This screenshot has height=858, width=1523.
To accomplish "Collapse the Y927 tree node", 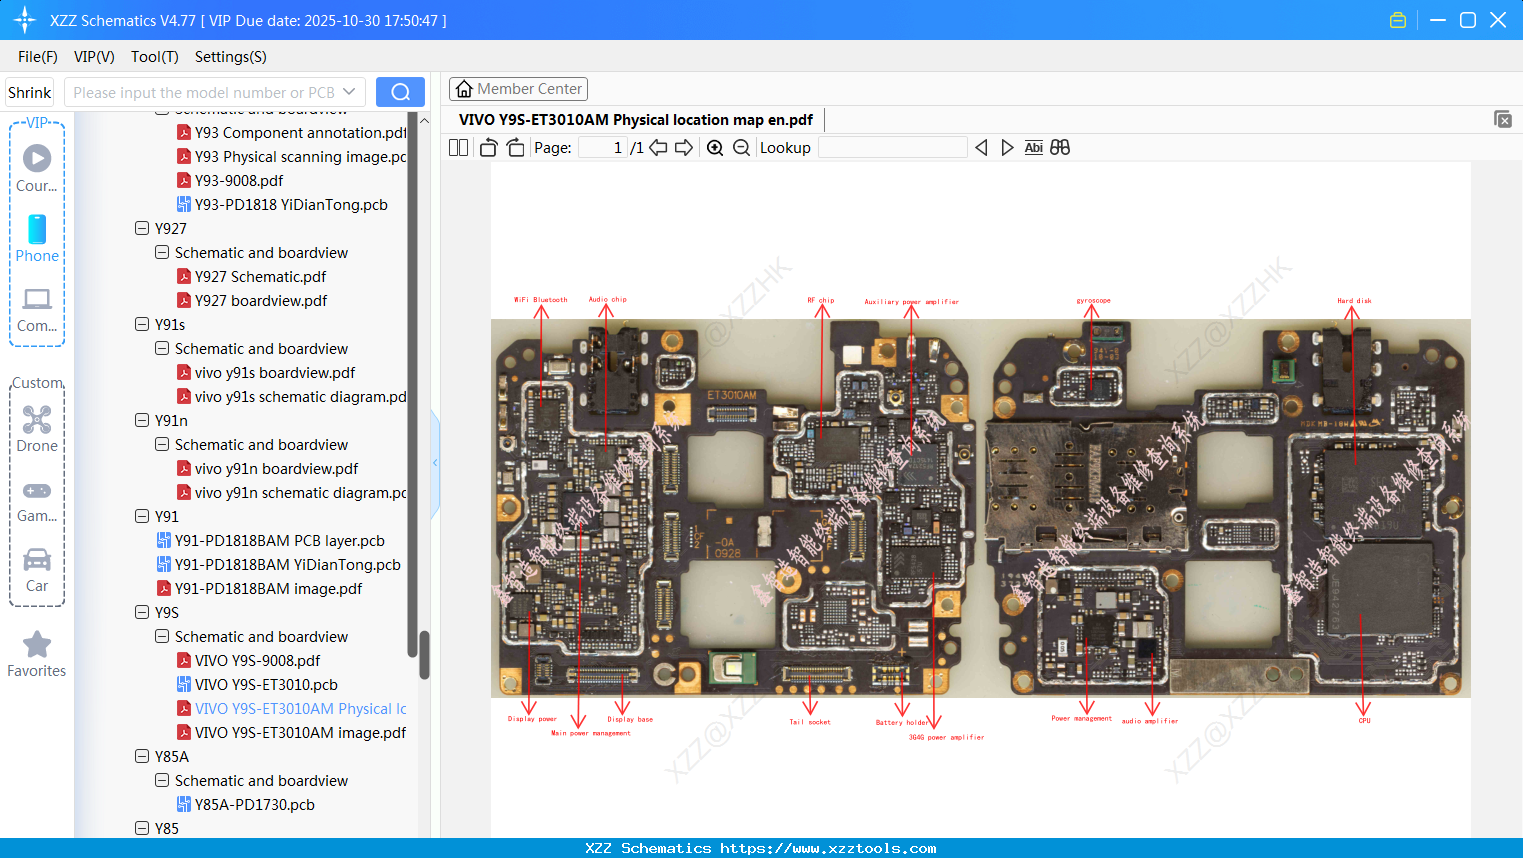I will 142,228.
